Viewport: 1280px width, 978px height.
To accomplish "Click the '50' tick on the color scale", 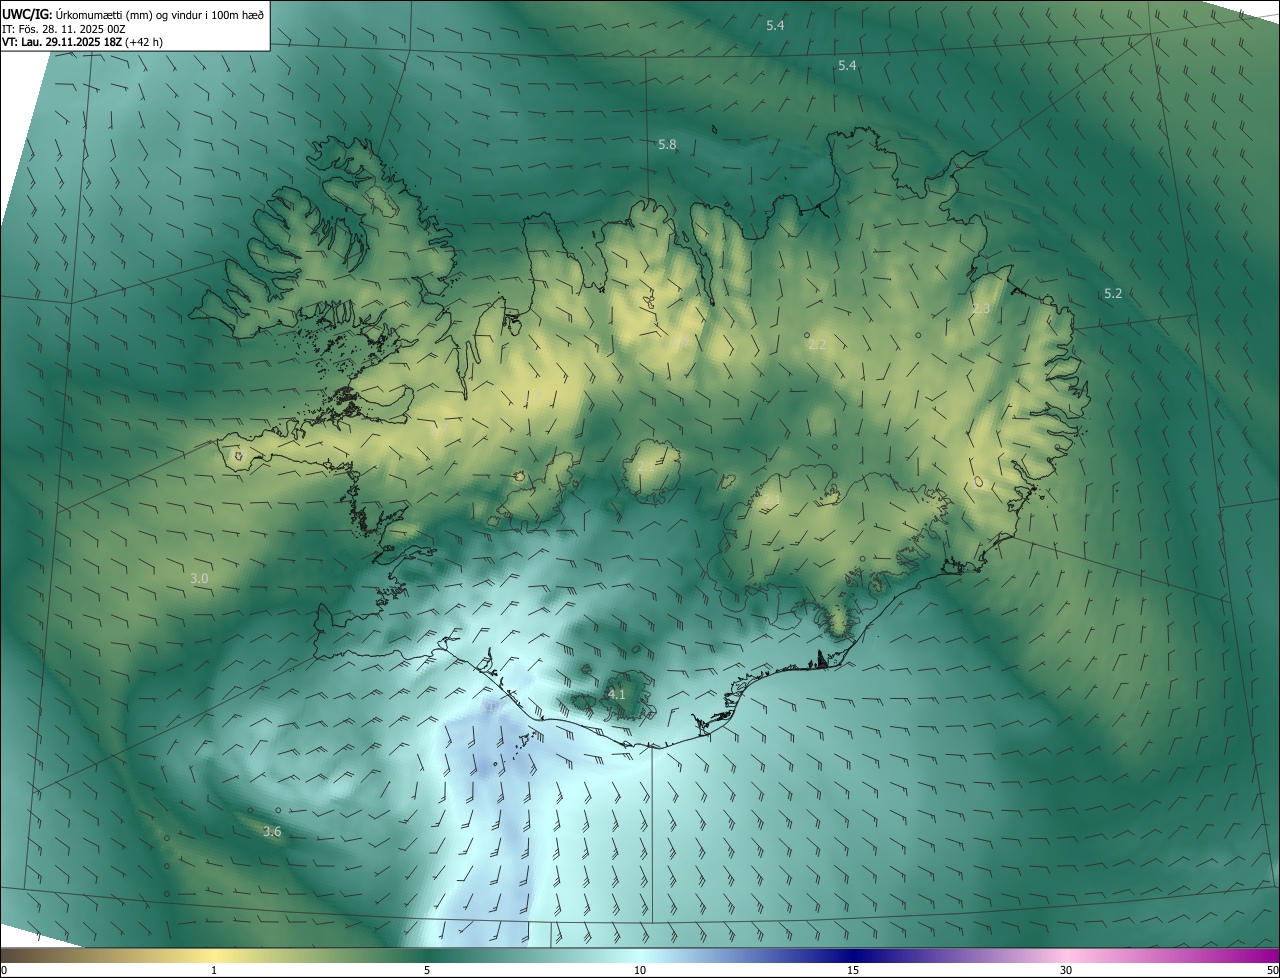I will pos(1272,971).
